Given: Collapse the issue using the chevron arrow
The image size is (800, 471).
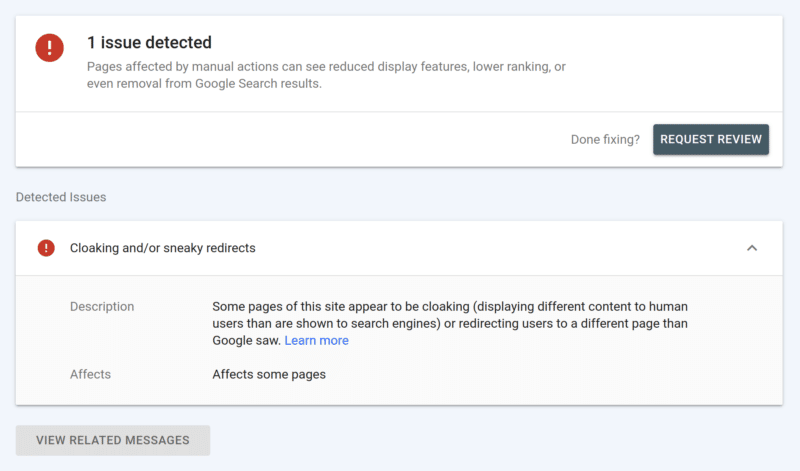Looking at the screenshot, I should tap(752, 248).
